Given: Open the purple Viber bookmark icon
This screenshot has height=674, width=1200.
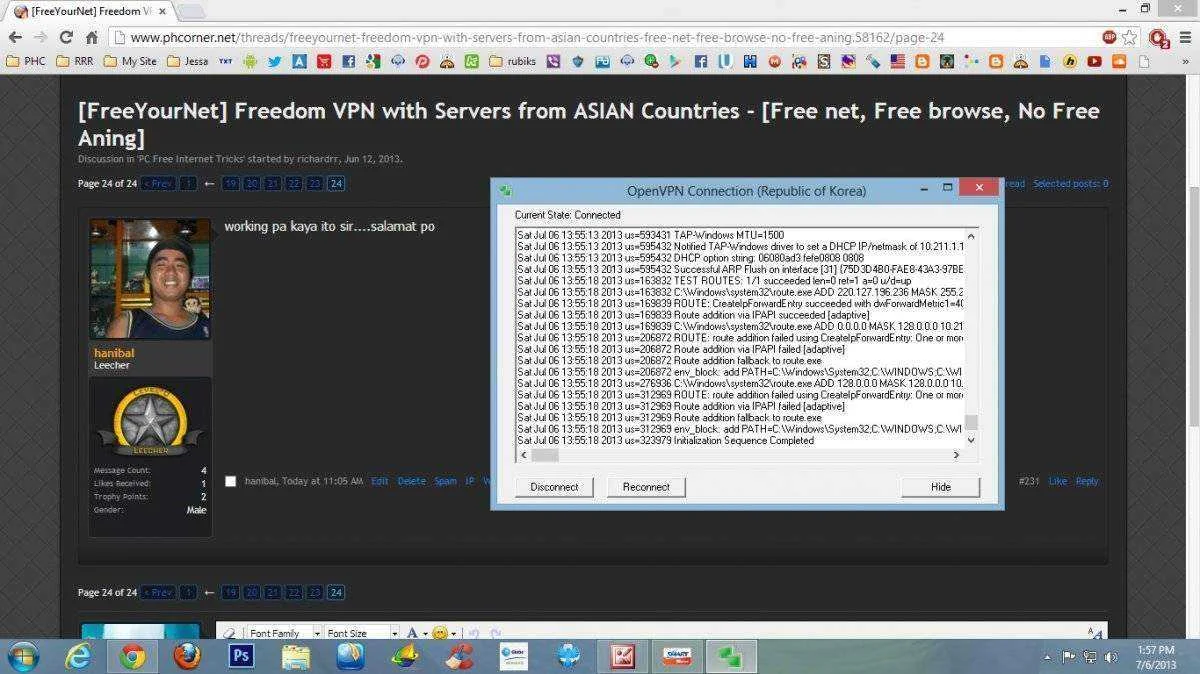Looking at the screenshot, I should pos(553,61).
